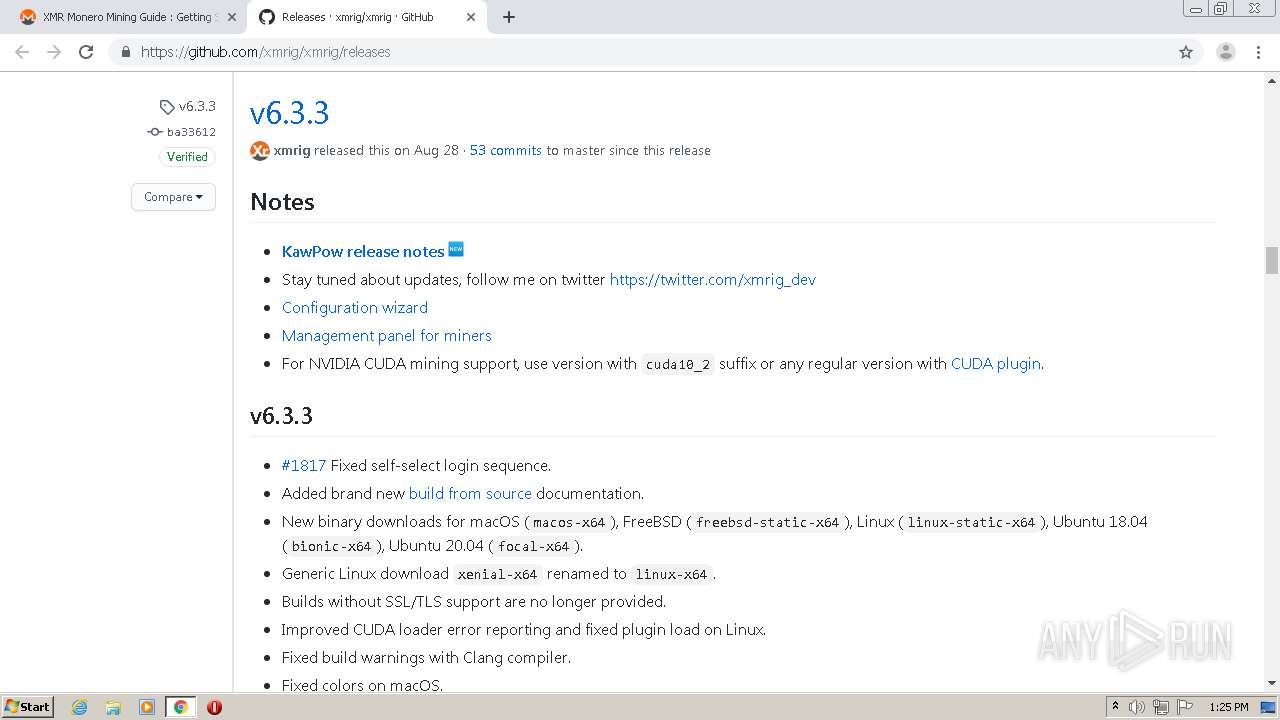Go back using the browser back arrow
Viewport: 1280px width, 720px height.
pos(22,52)
